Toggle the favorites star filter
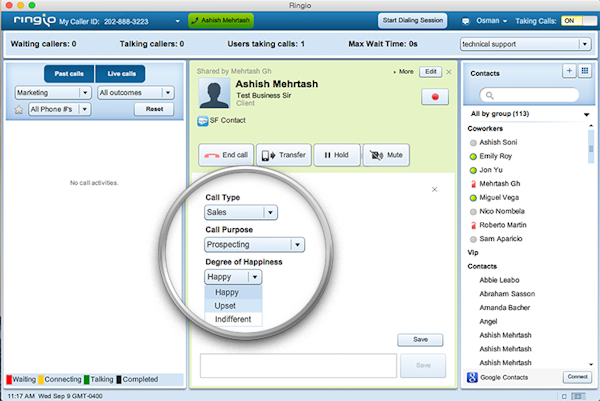Viewport: 600px width, 401px height. [x=18, y=109]
